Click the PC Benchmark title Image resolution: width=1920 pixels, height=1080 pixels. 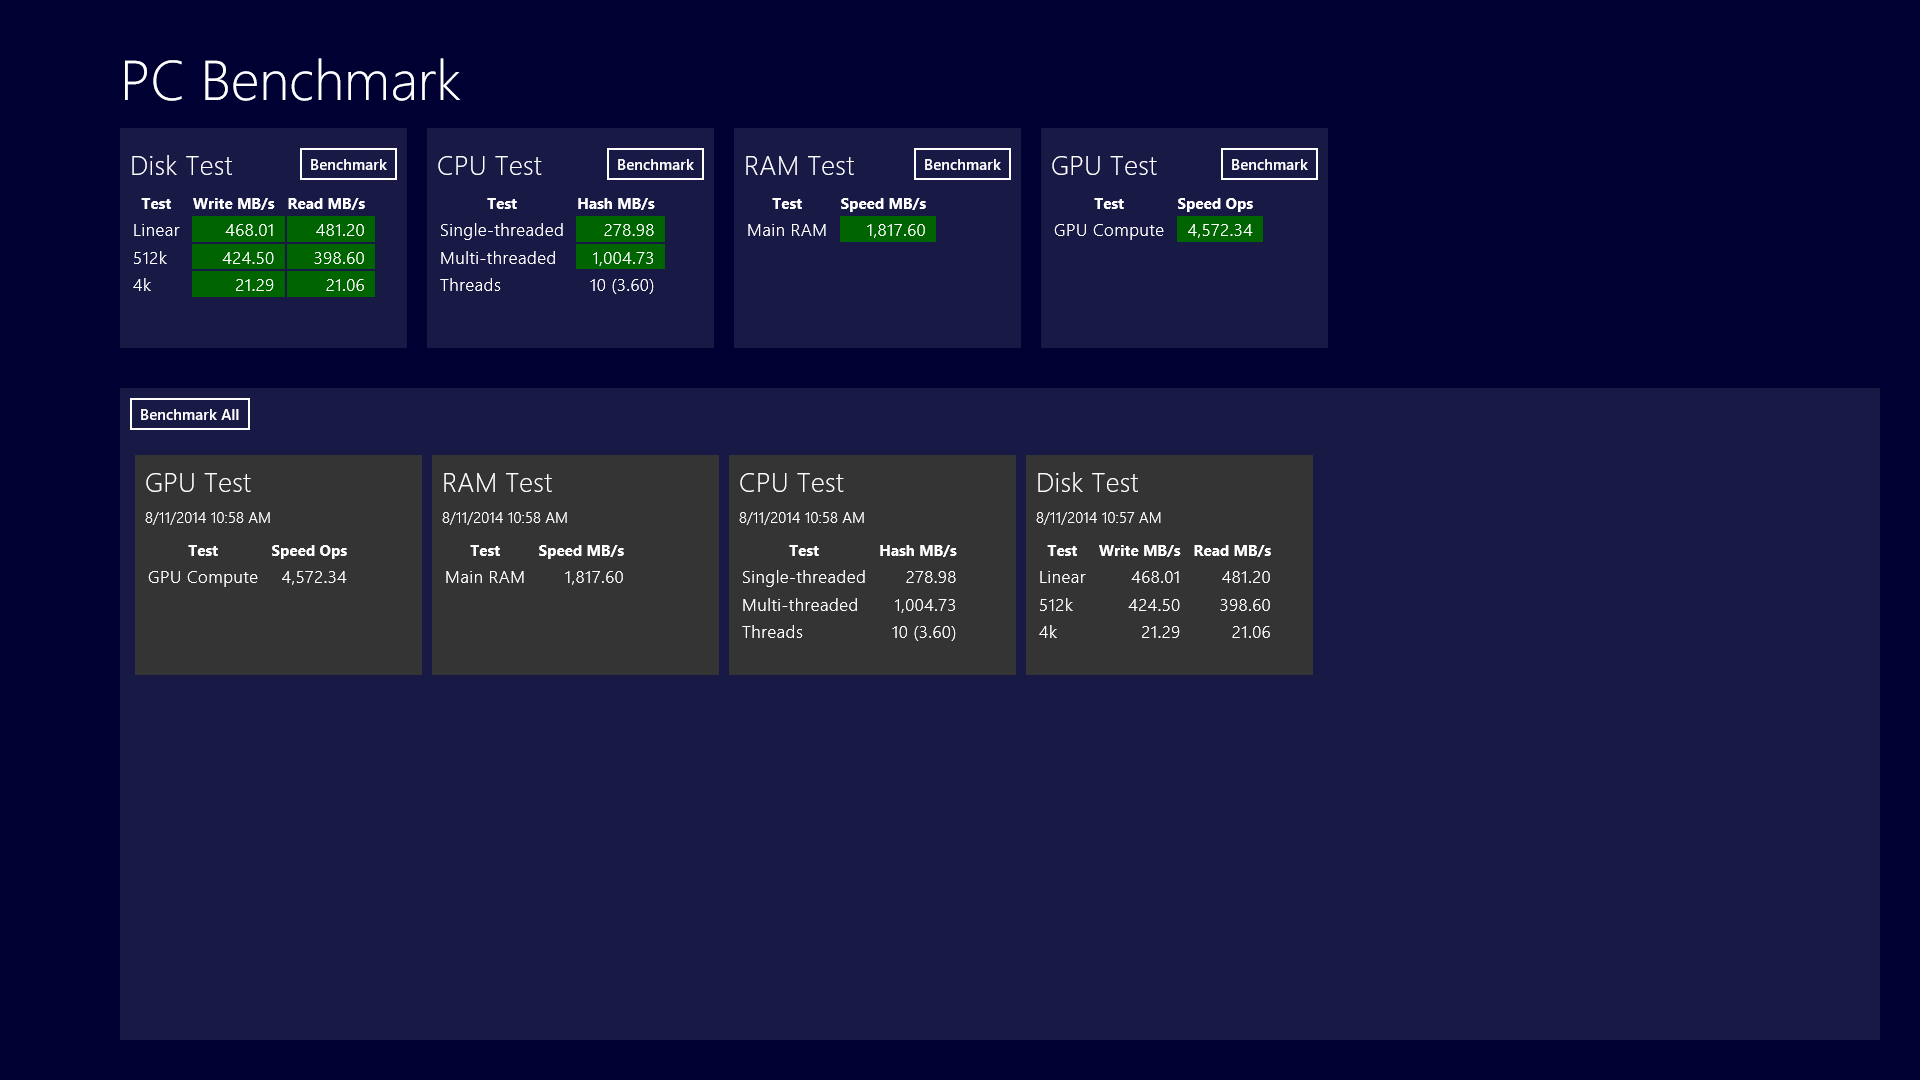click(290, 81)
